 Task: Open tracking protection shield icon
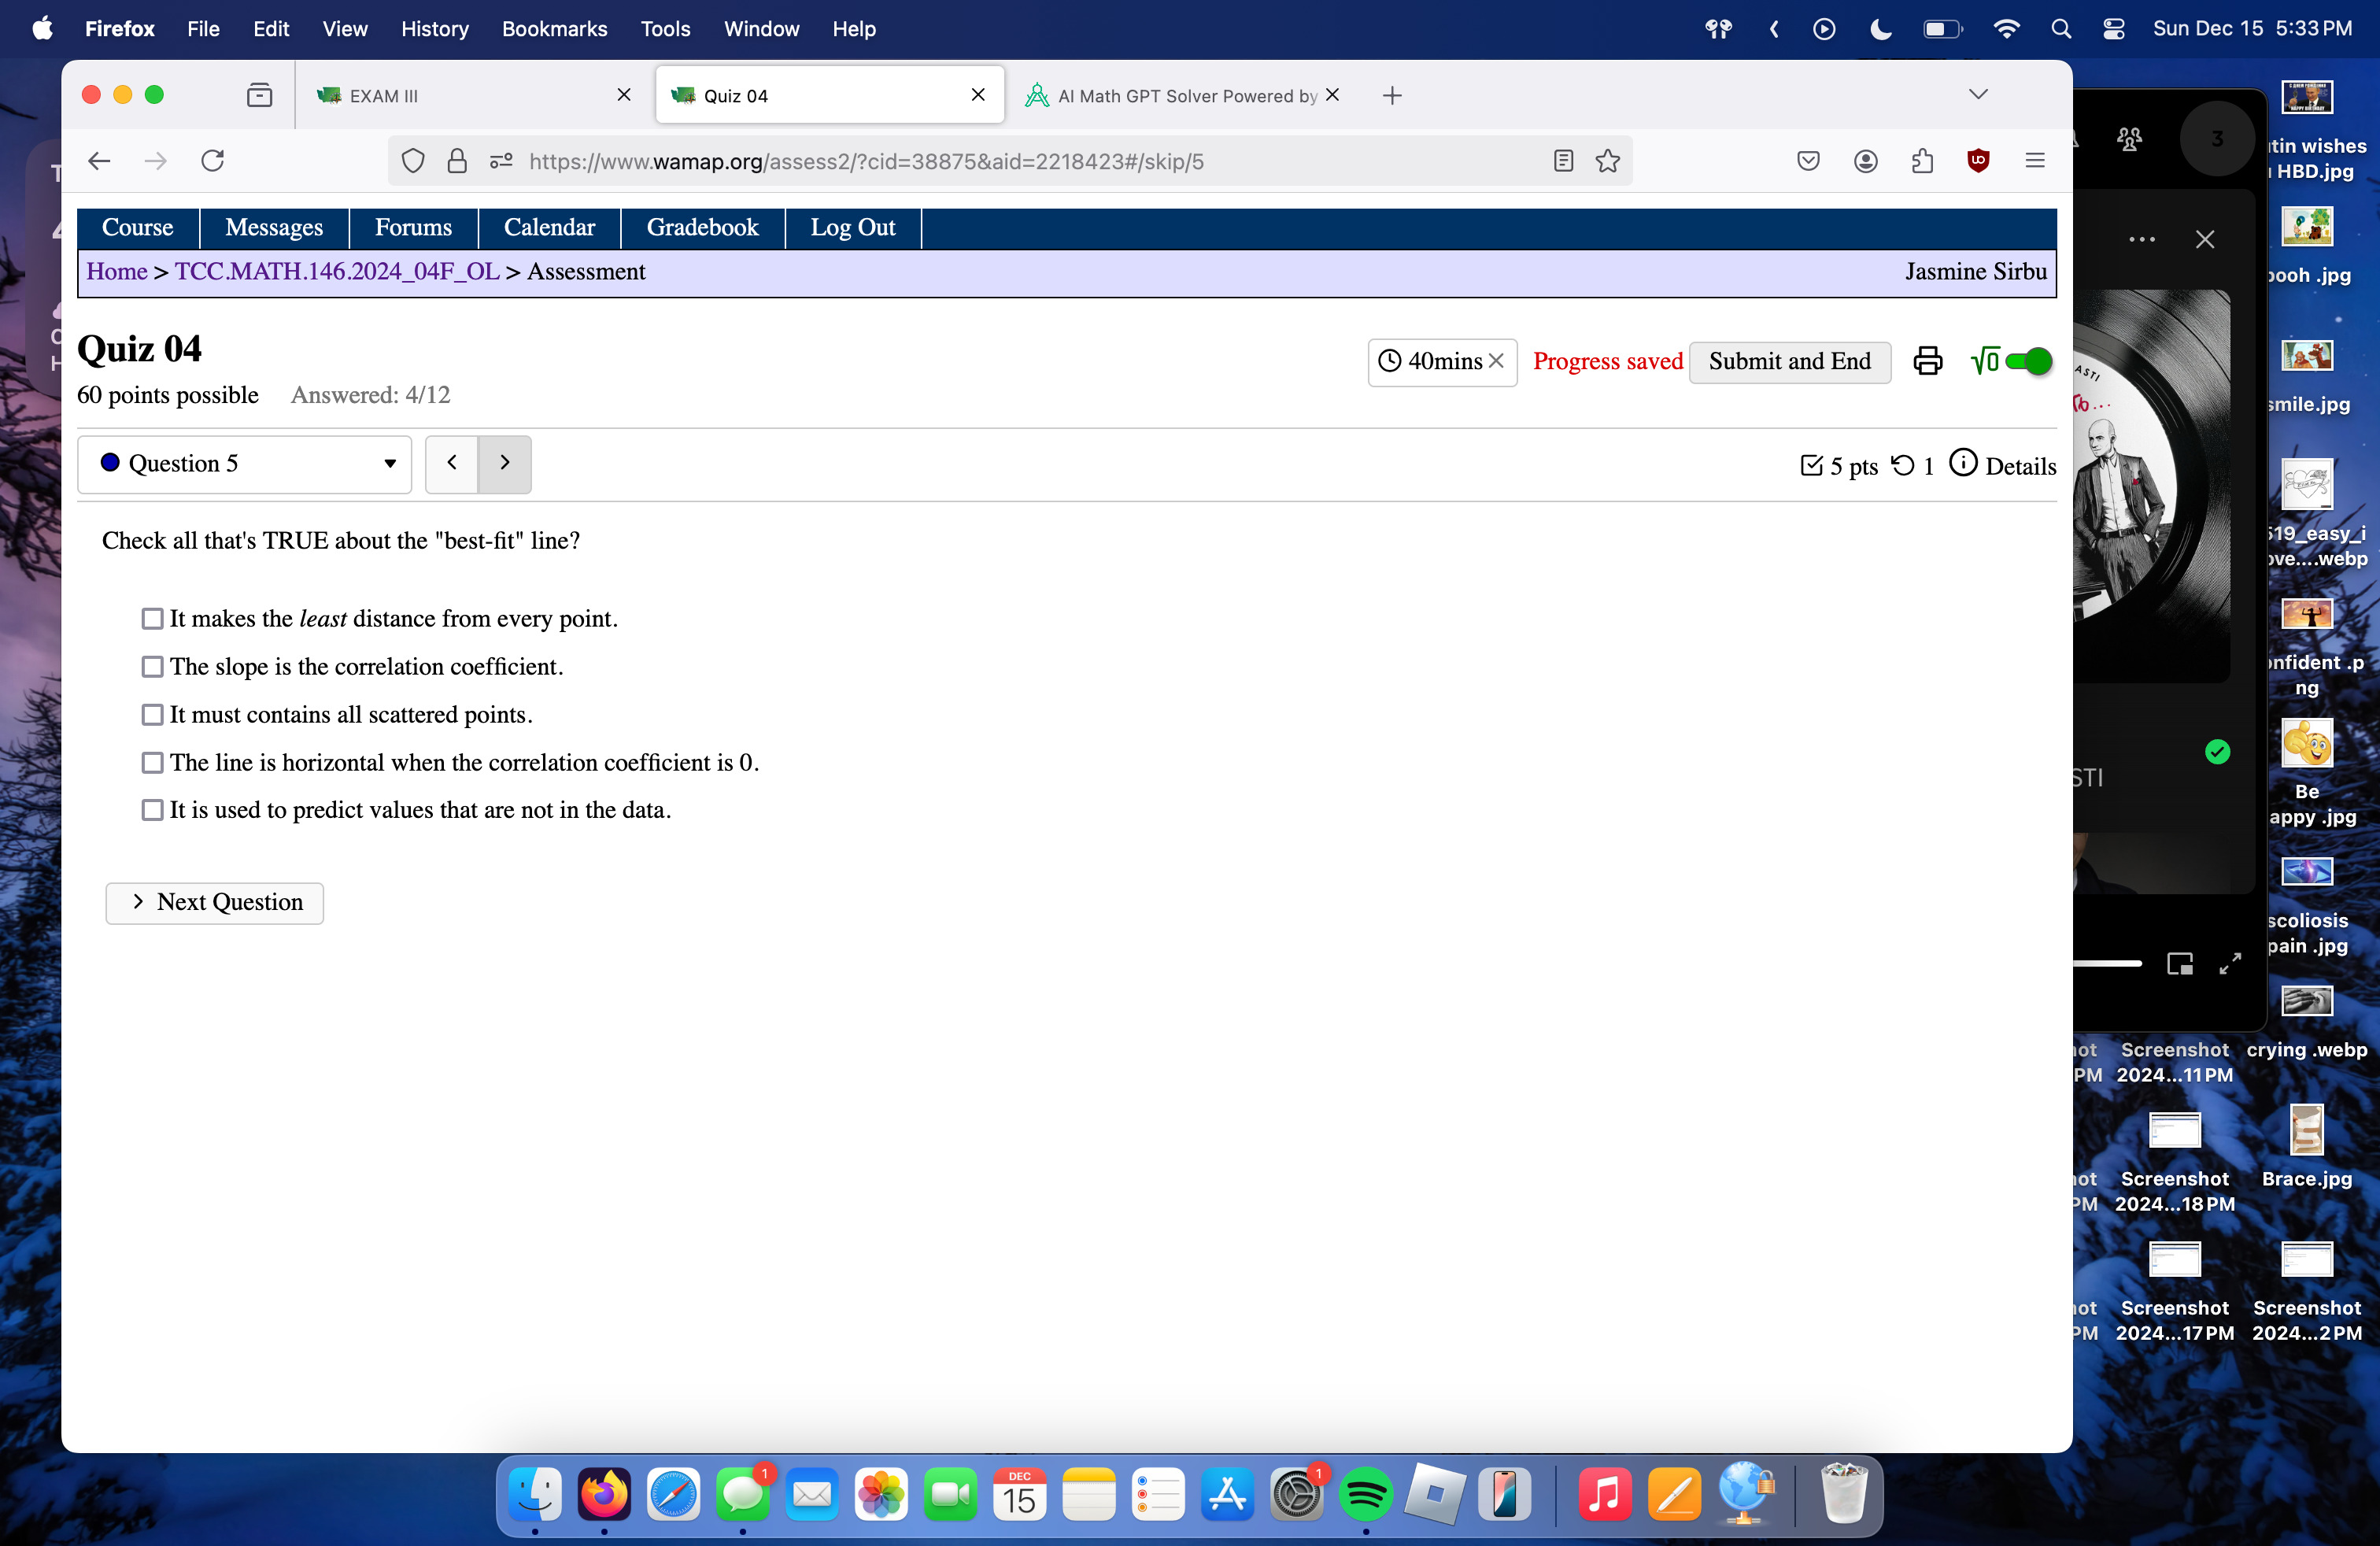point(412,162)
